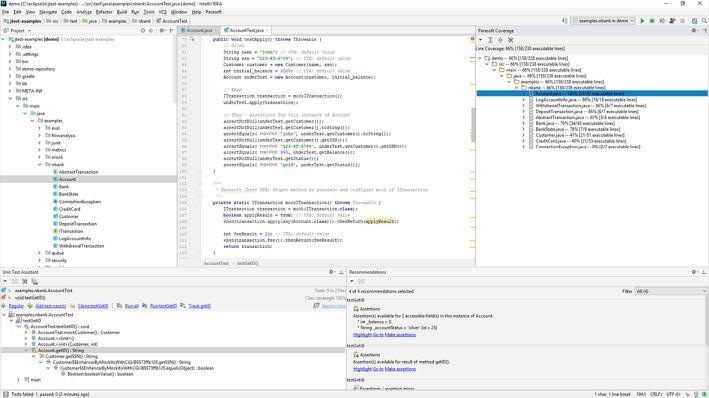Open the Filter All (4) dropdown in Recommendations

tap(671, 291)
